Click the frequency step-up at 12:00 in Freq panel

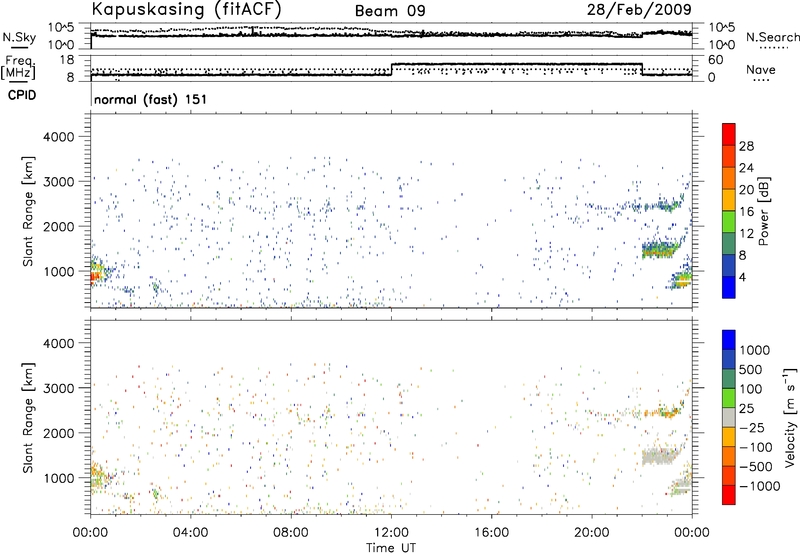pyautogui.click(x=391, y=69)
